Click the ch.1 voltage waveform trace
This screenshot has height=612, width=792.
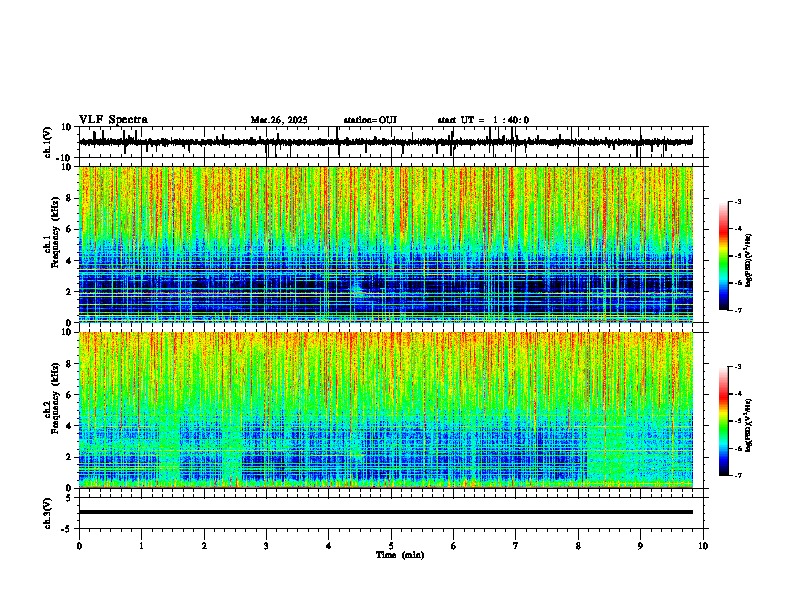click(x=386, y=142)
